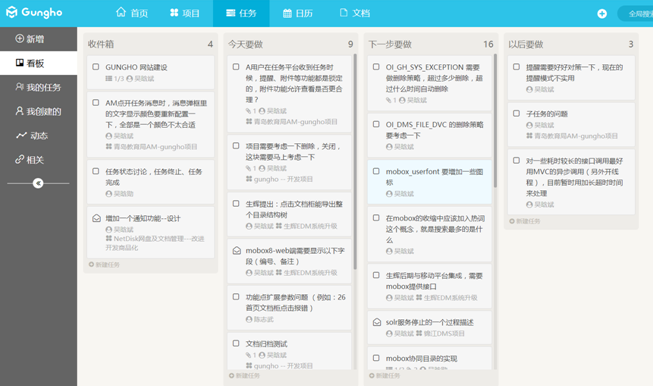Open the 全局搜索 search box

tap(636, 14)
